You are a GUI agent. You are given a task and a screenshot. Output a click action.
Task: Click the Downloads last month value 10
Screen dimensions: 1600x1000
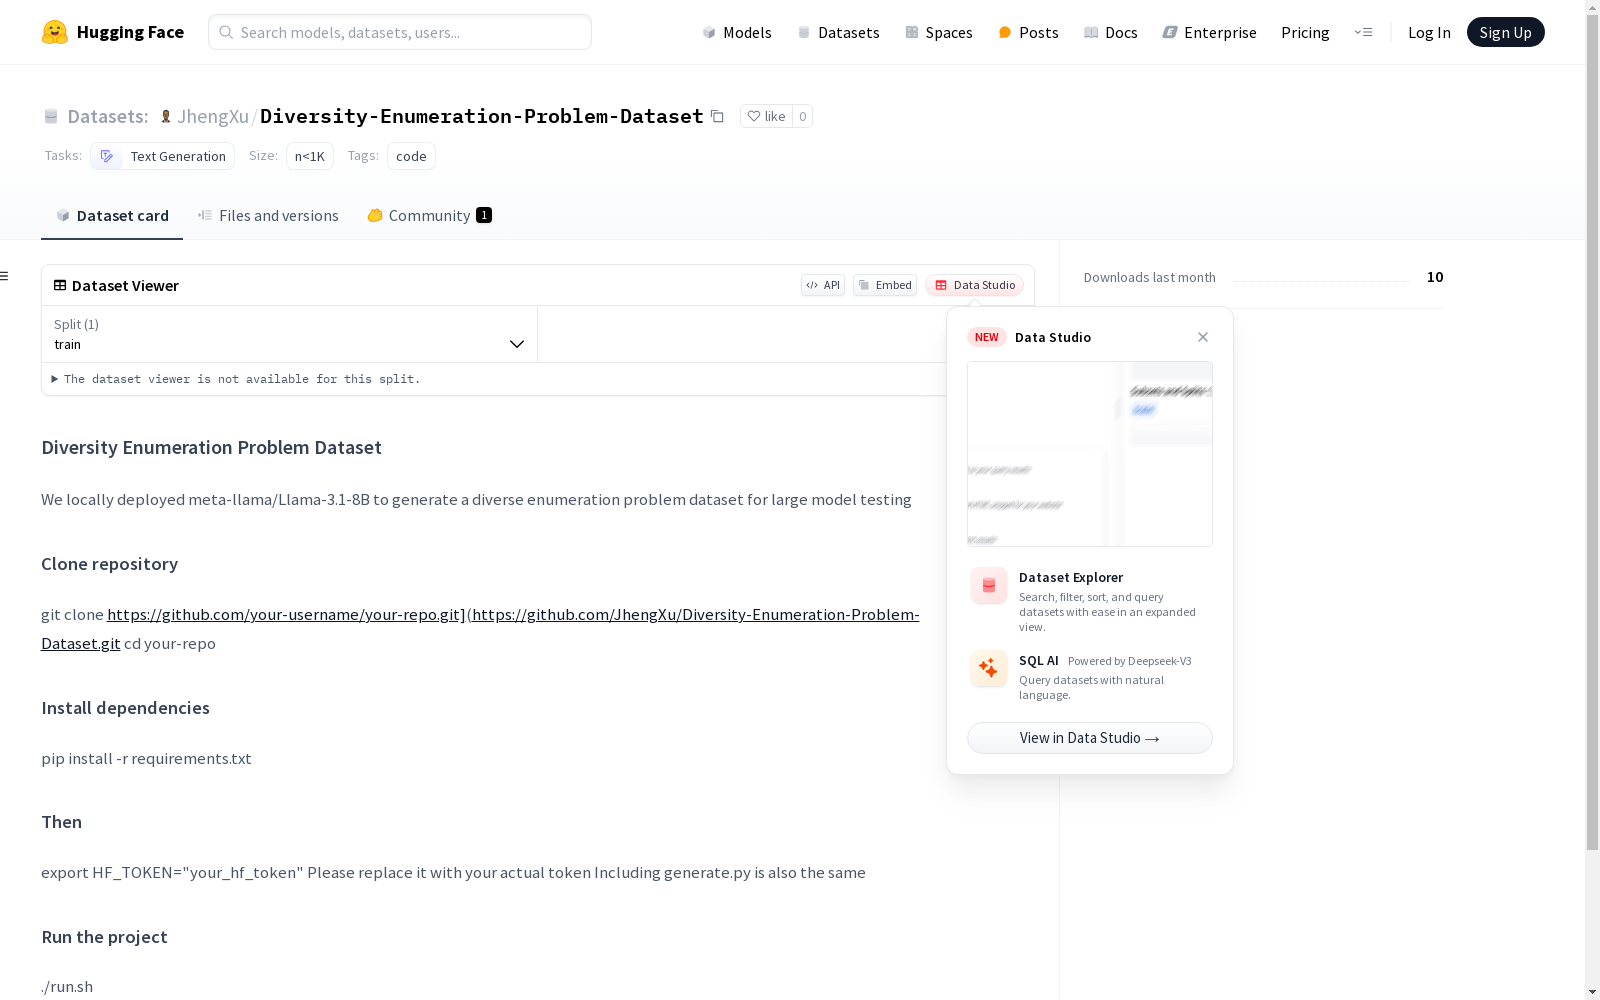[1435, 277]
